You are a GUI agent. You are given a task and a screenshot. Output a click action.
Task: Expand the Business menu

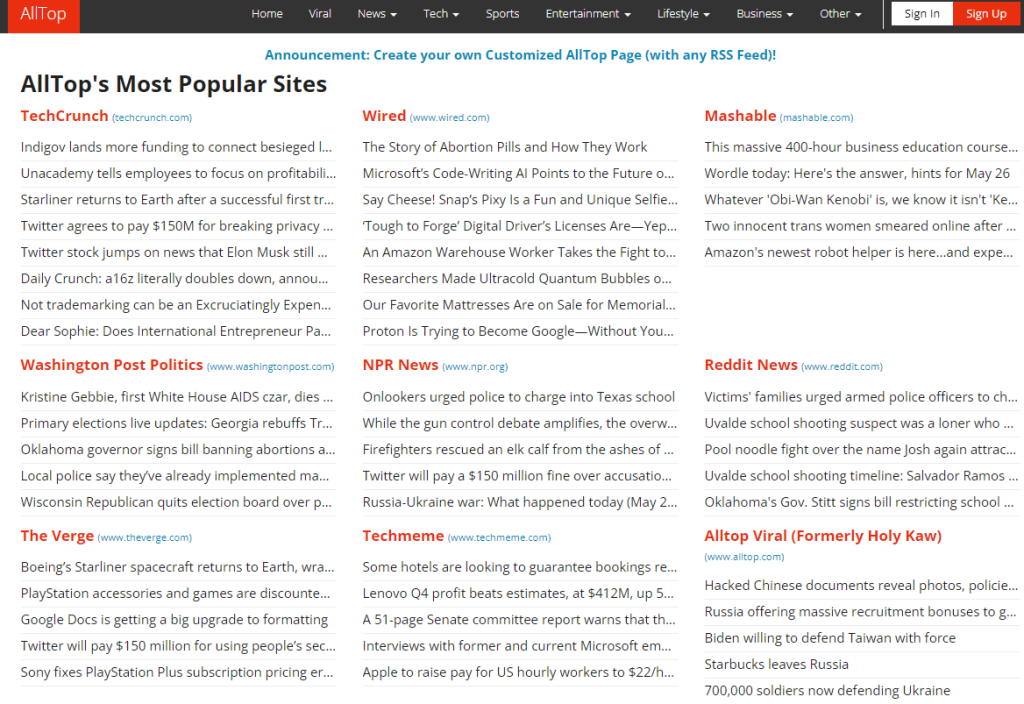(x=764, y=14)
